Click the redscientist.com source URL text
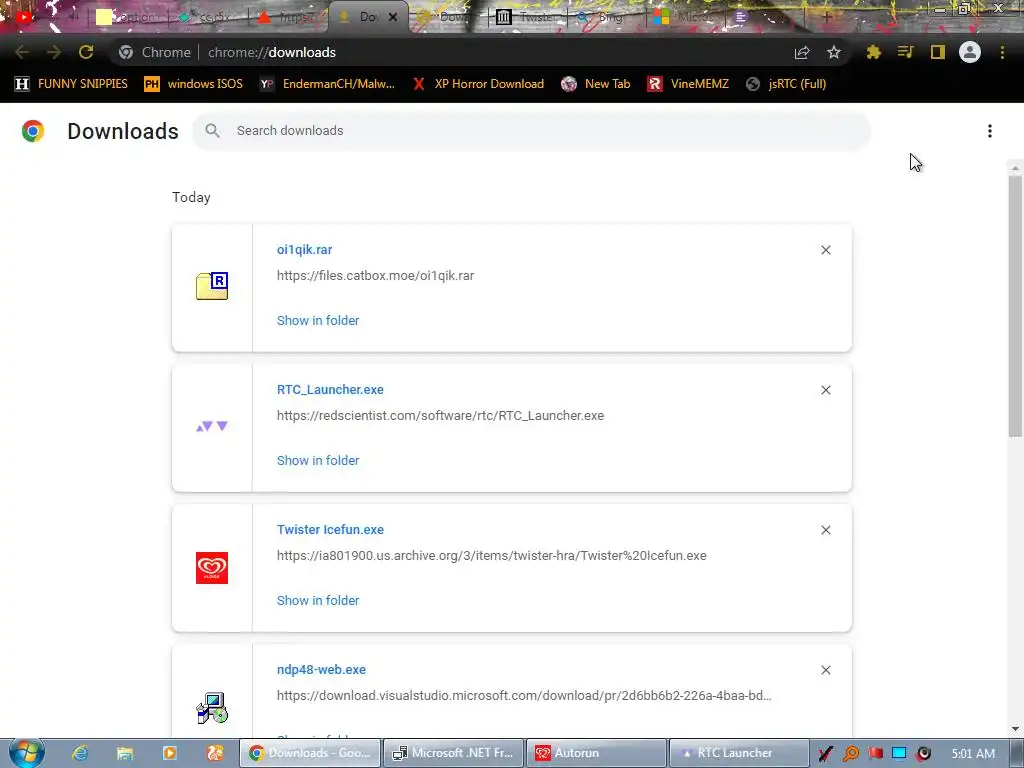Viewport: 1024px width, 768px height. pos(440,415)
